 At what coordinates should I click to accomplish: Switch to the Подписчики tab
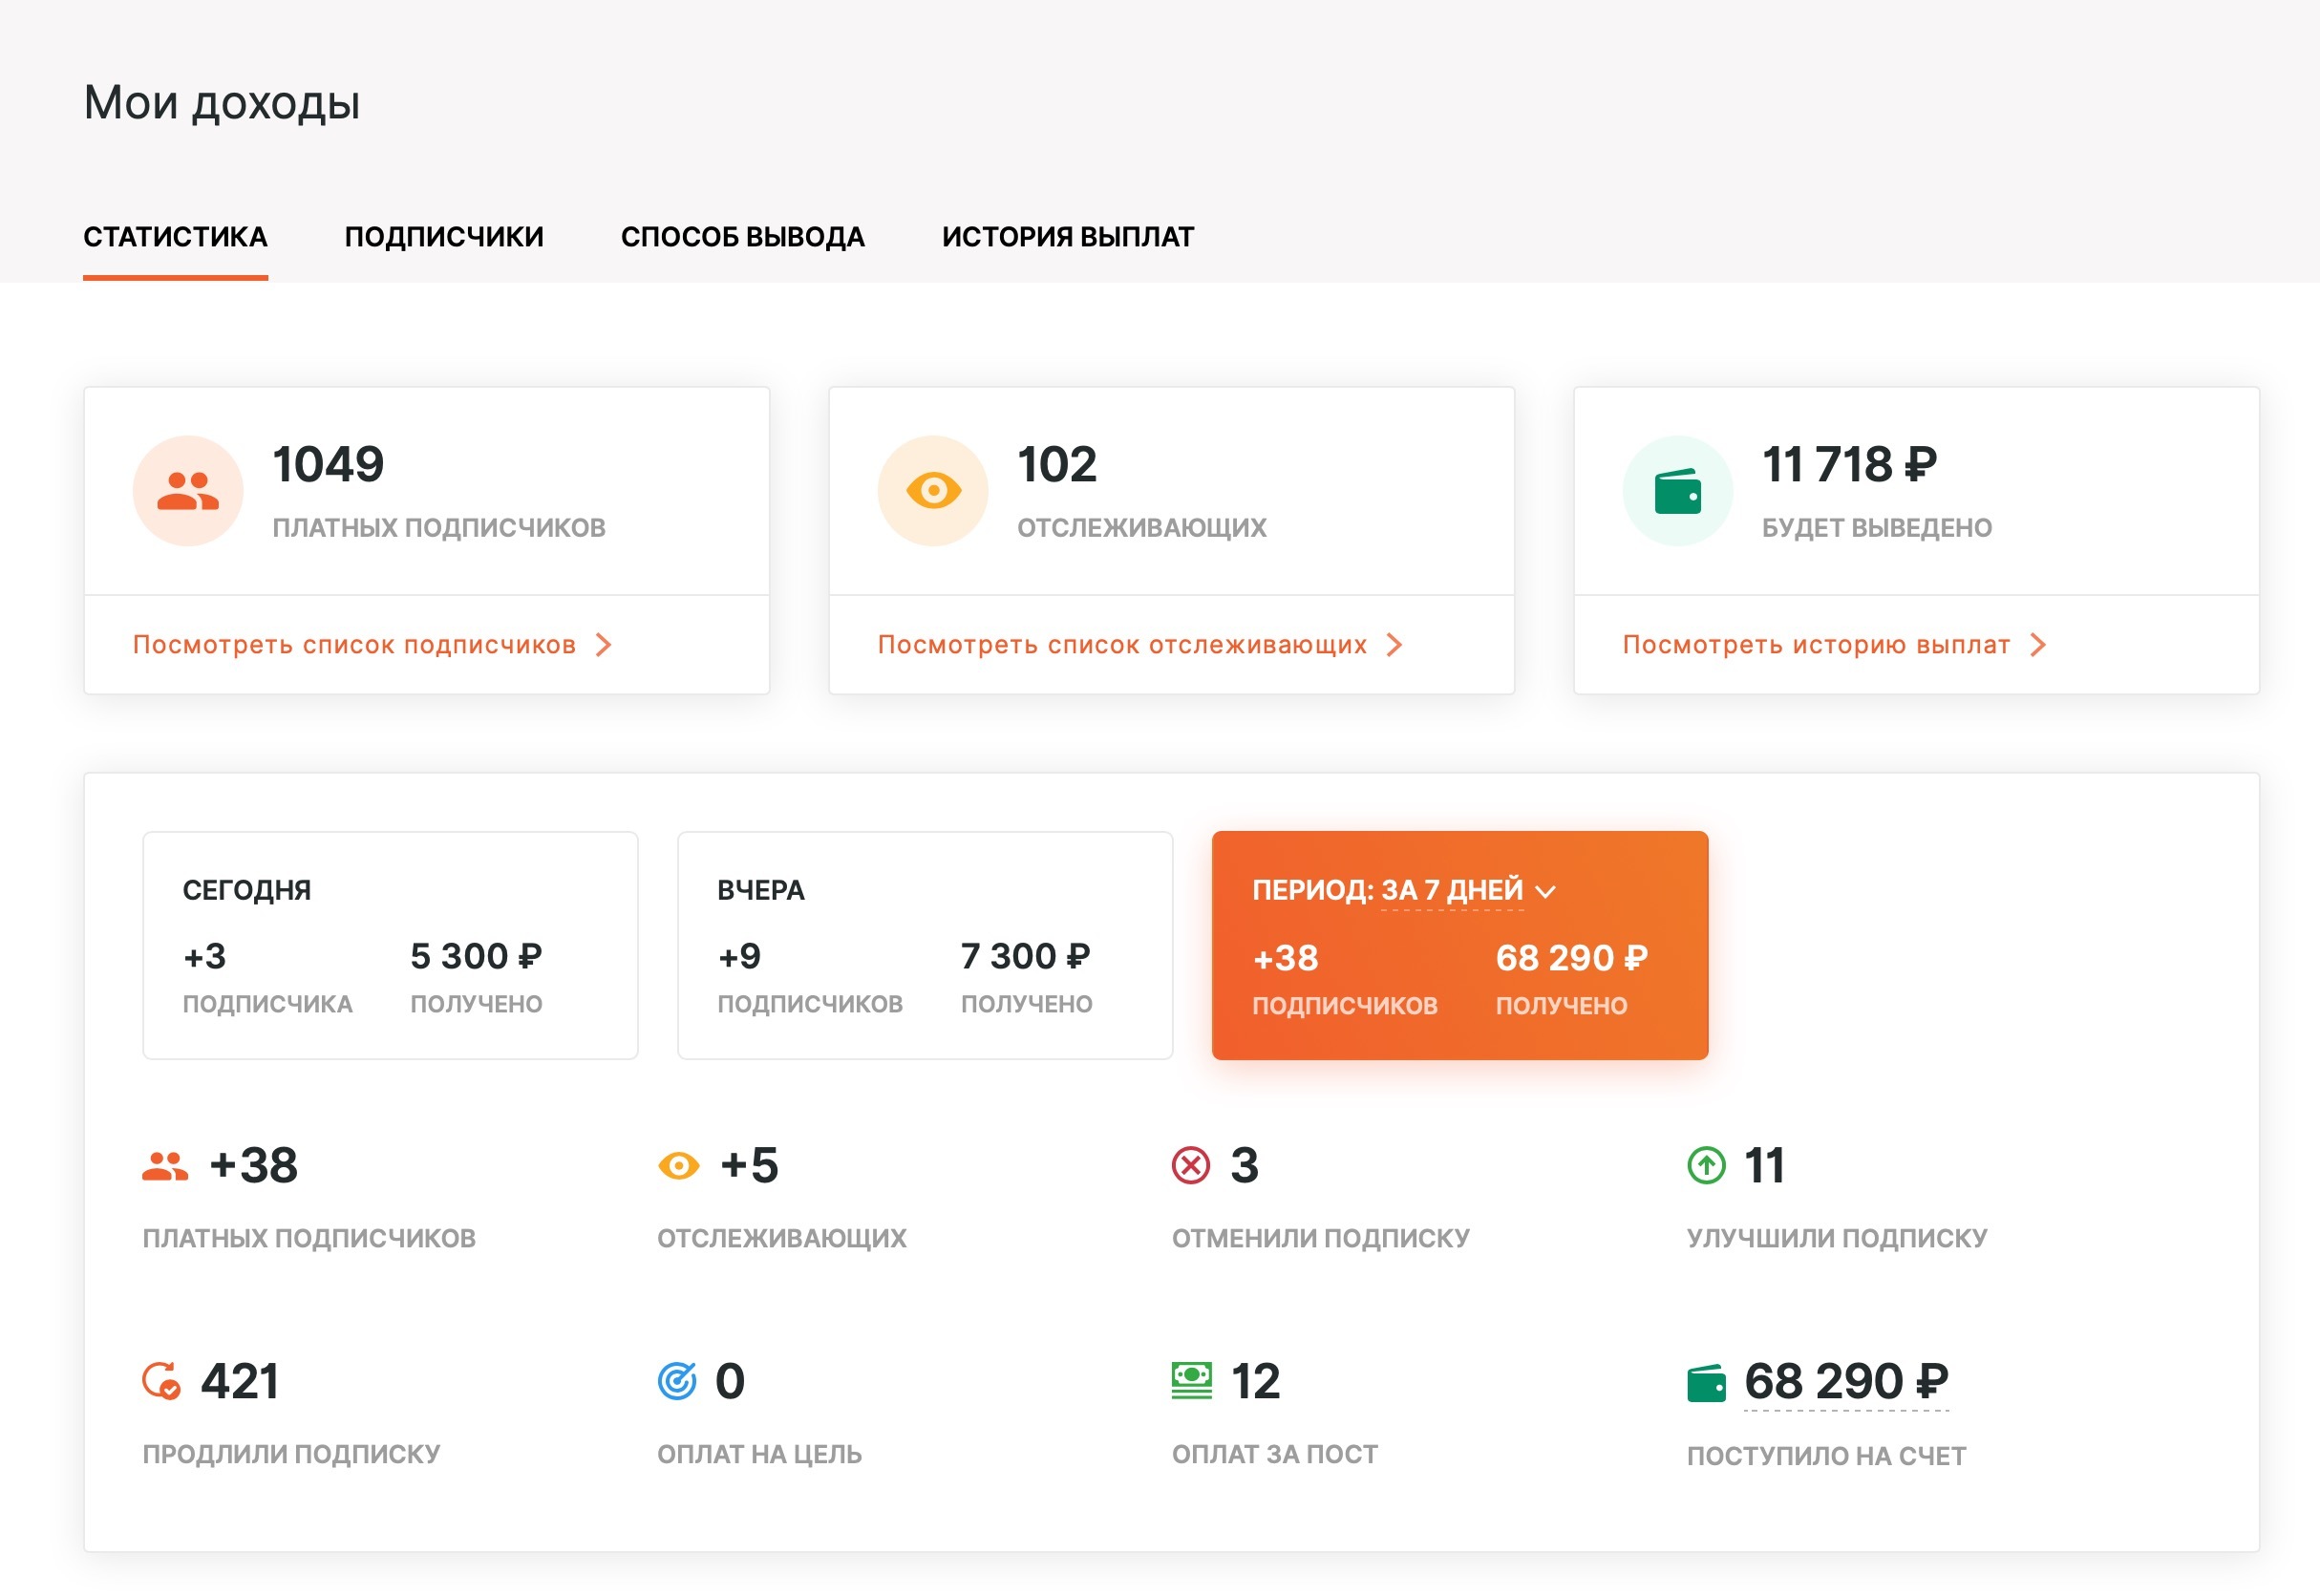(444, 237)
